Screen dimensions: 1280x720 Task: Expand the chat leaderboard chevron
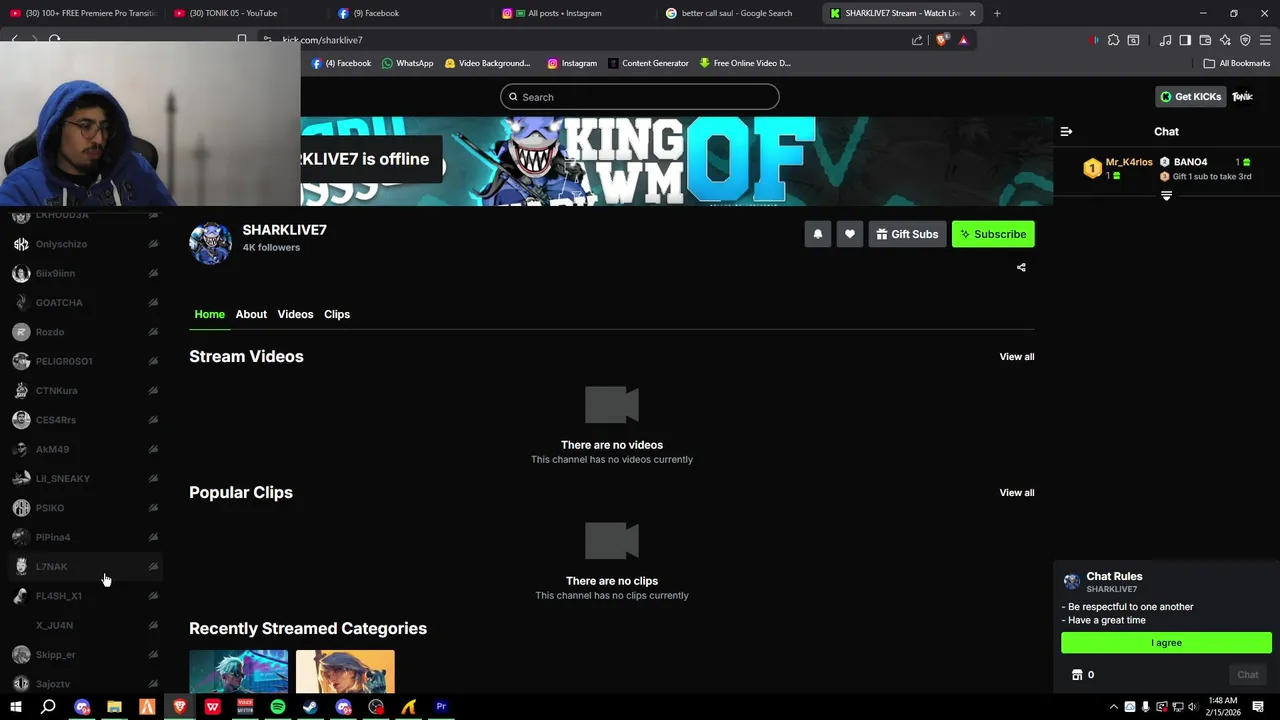(x=1166, y=196)
